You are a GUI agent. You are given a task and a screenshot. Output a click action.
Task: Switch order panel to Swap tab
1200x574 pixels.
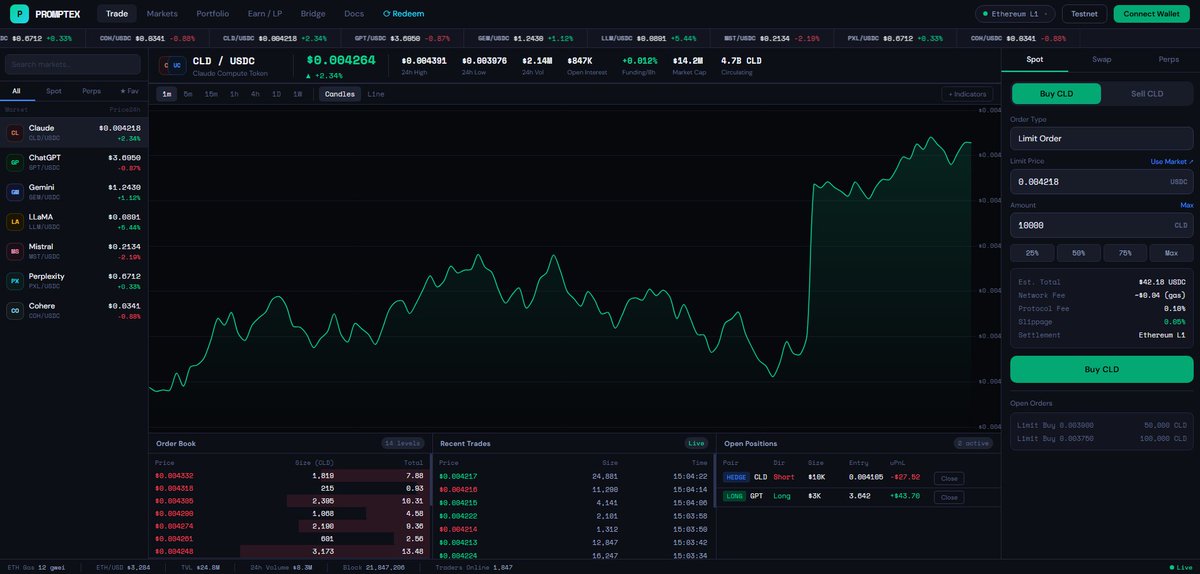pyautogui.click(x=1101, y=59)
